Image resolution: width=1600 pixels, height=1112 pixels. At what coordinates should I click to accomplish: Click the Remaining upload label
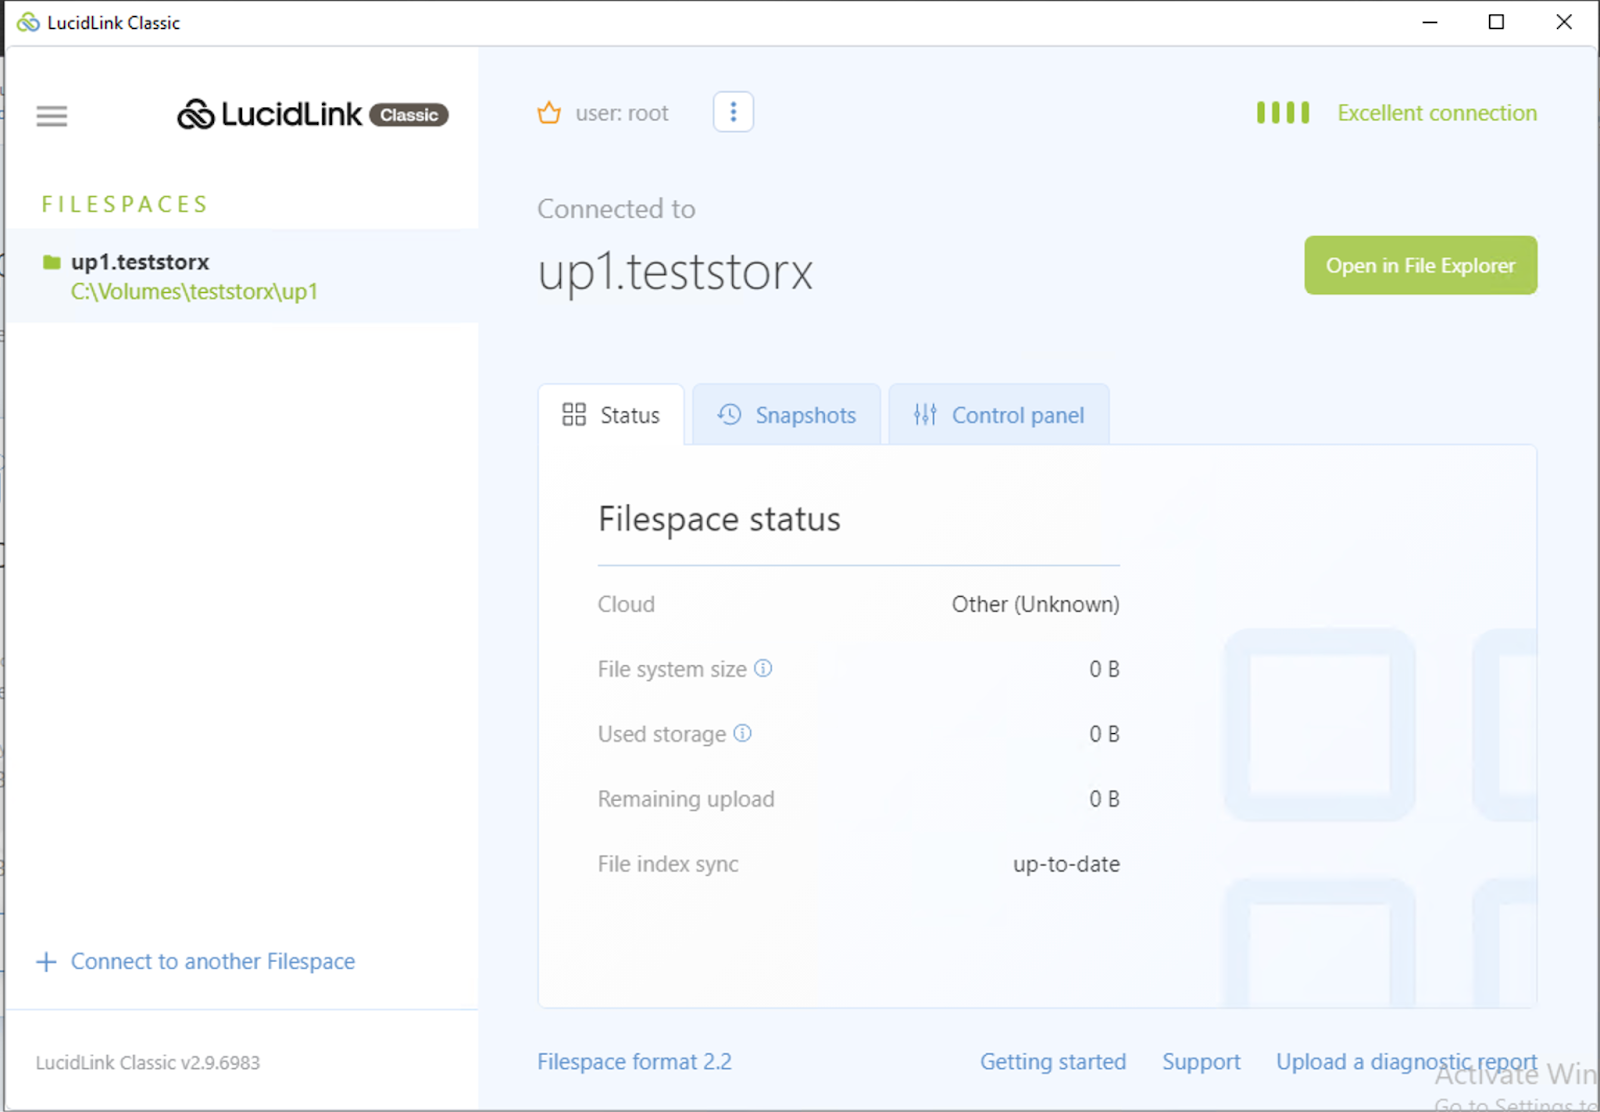point(686,799)
